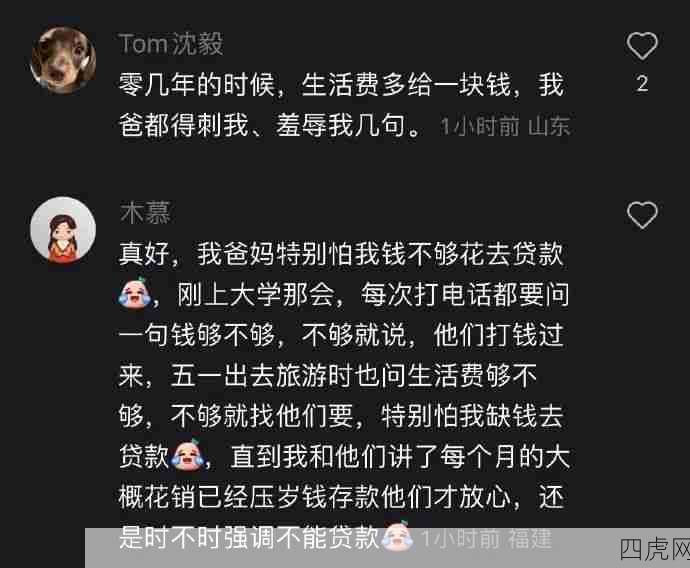The height and width of the screenshot is (568, 690).
Task: Click the crying emoji before 直到我和他们
Action: pyautogui.click(x=189, y=455)
